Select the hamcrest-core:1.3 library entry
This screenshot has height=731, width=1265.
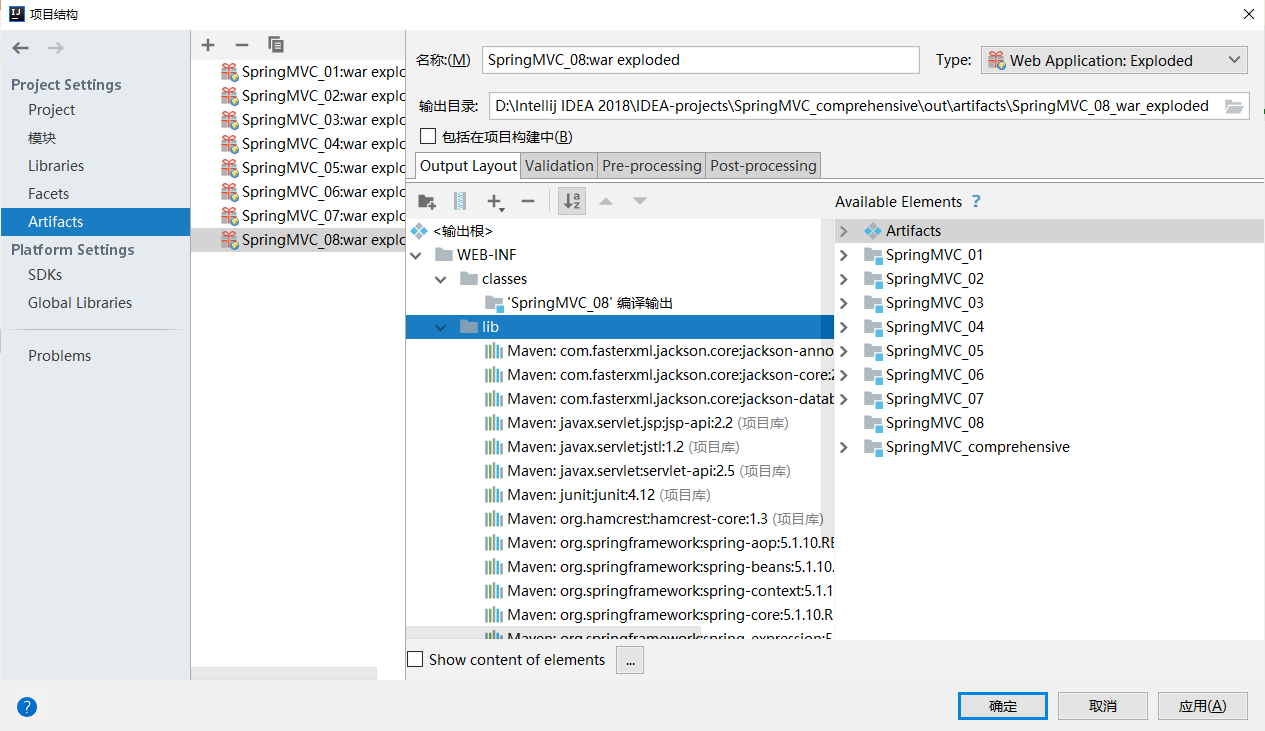pyautogui.click(x=665, y=519)
